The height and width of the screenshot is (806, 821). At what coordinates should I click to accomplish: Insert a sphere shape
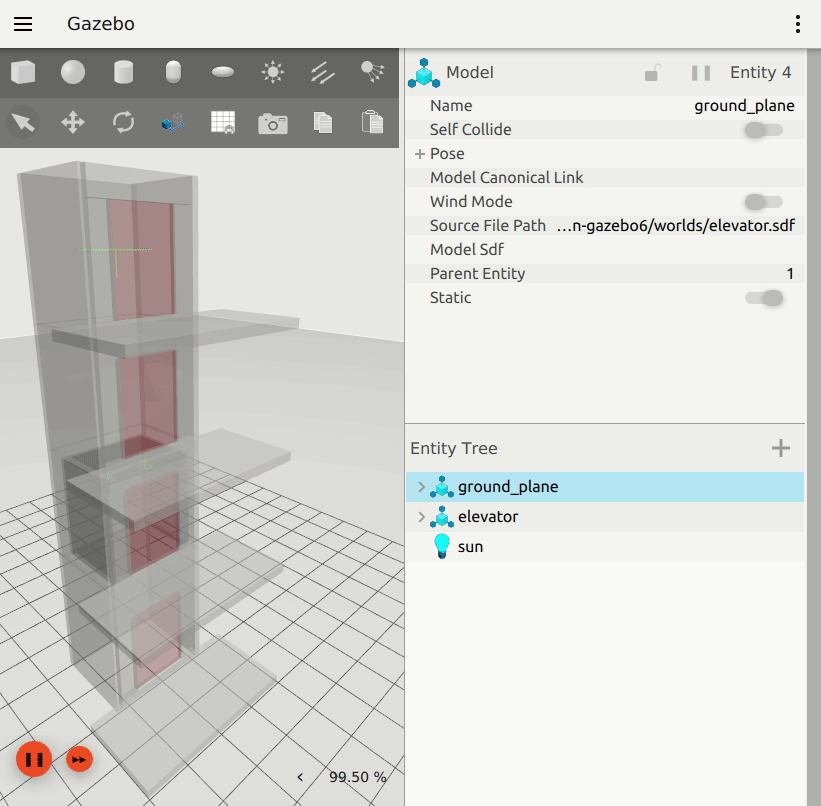click(x=73, y=72)
